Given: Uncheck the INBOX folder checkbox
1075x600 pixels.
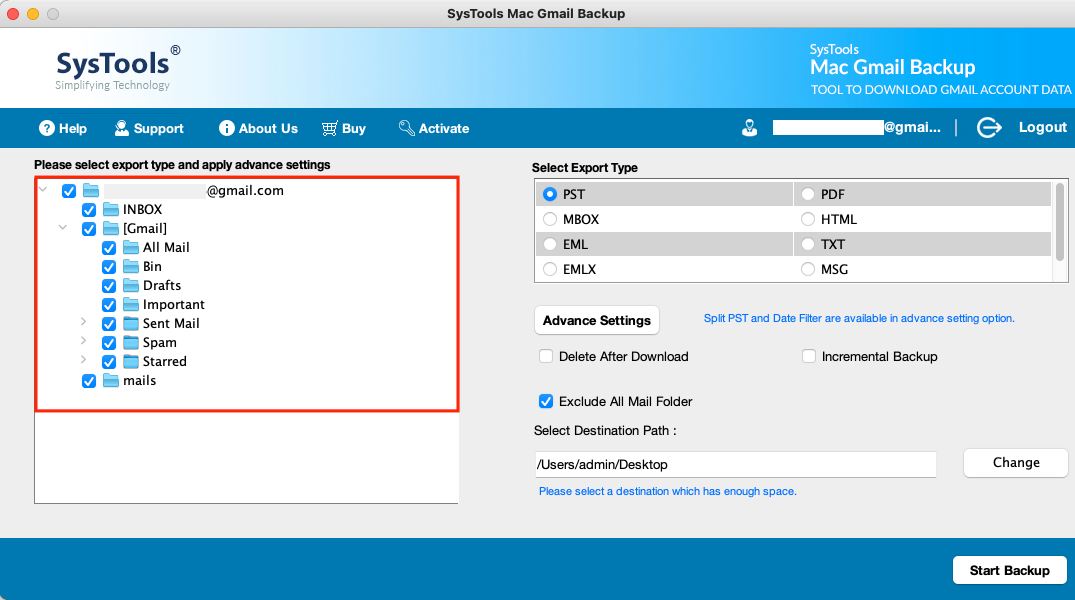Looking at the screenshot, I should coord(89,210).
